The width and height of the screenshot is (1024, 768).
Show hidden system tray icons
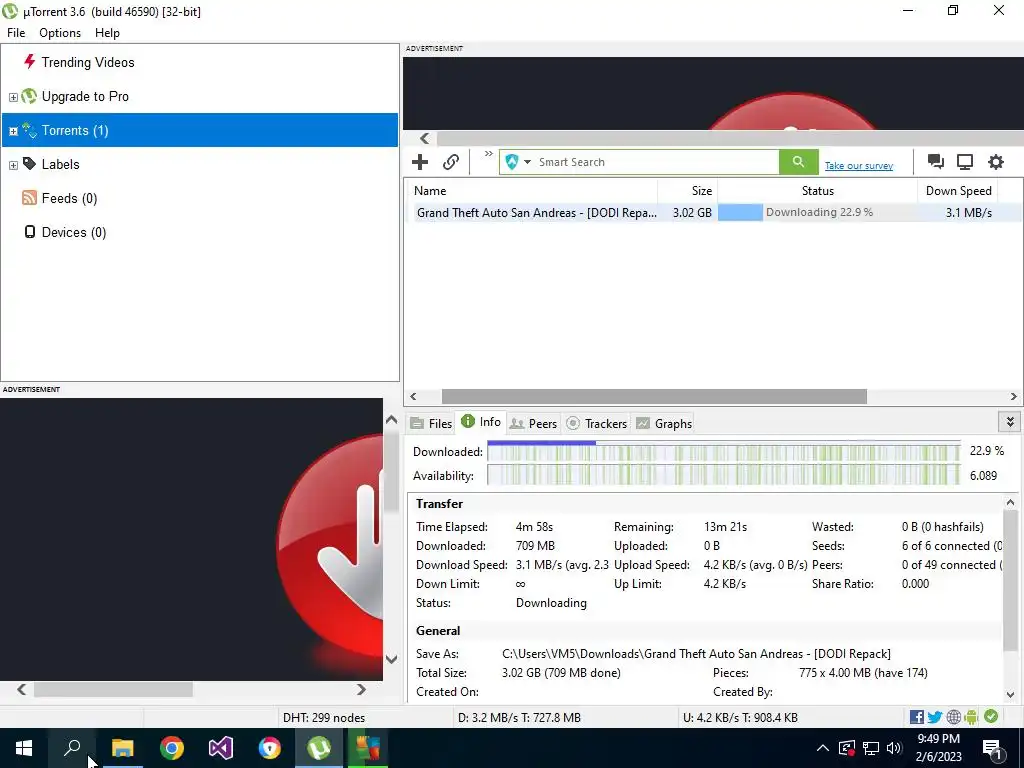coord(823,748)
